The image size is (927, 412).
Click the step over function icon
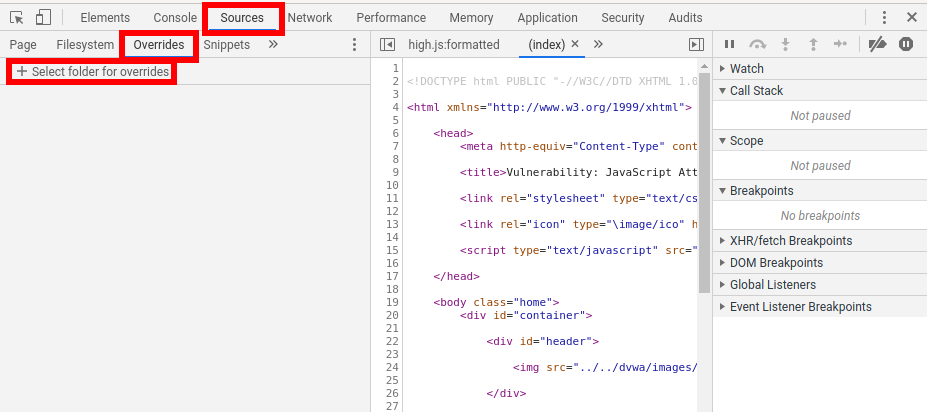coord(757,45)
